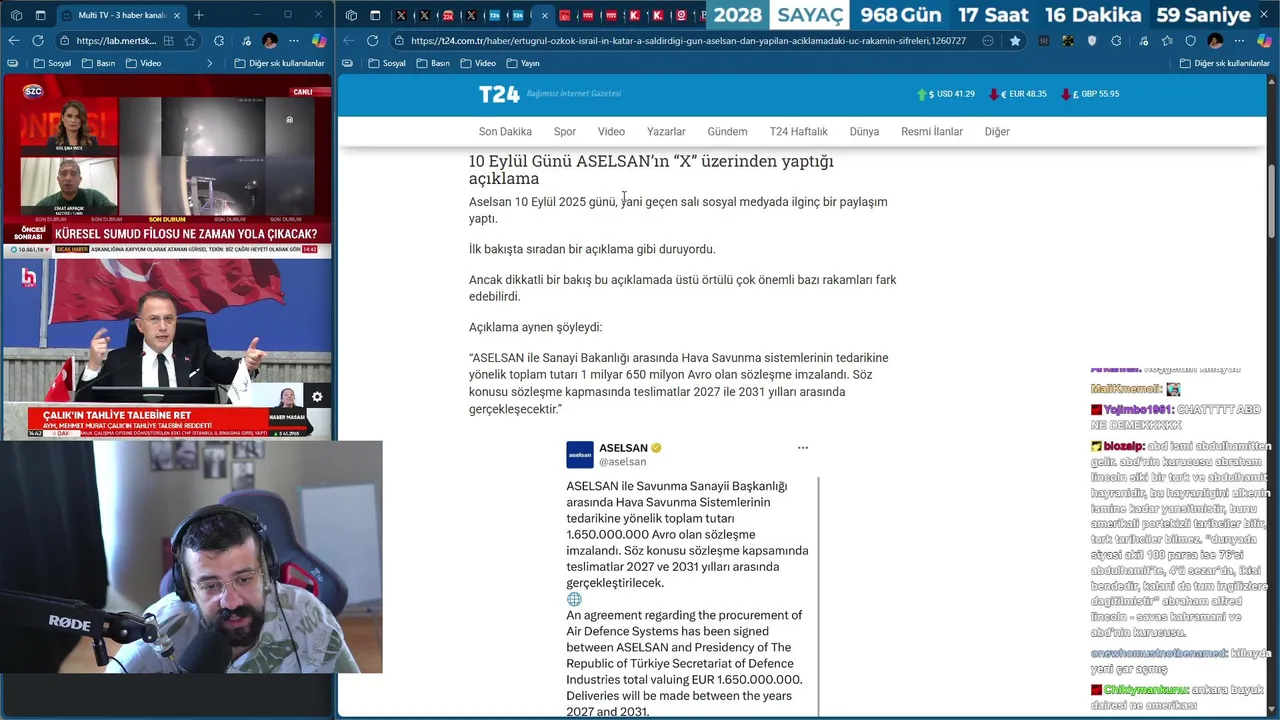Viewport: 1280px width, 720px height.
Task: Click the USD 41.29 exchange rate
Action: tap(945, 94)
